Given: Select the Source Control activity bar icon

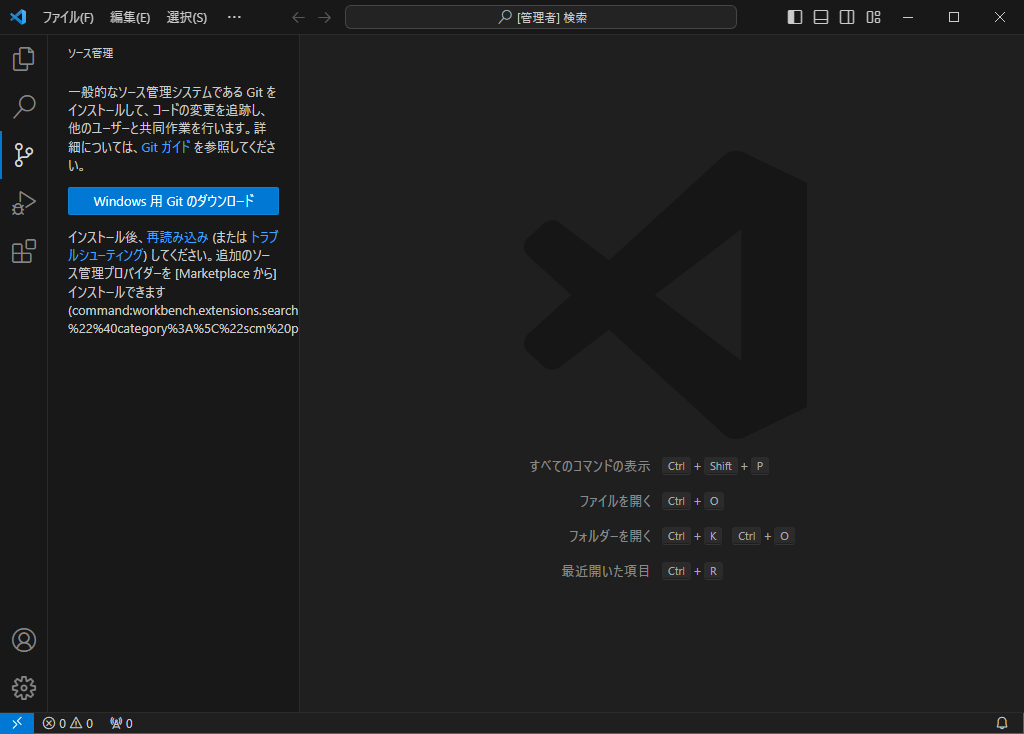Looking at the screenshot, I should coord(24,155).
